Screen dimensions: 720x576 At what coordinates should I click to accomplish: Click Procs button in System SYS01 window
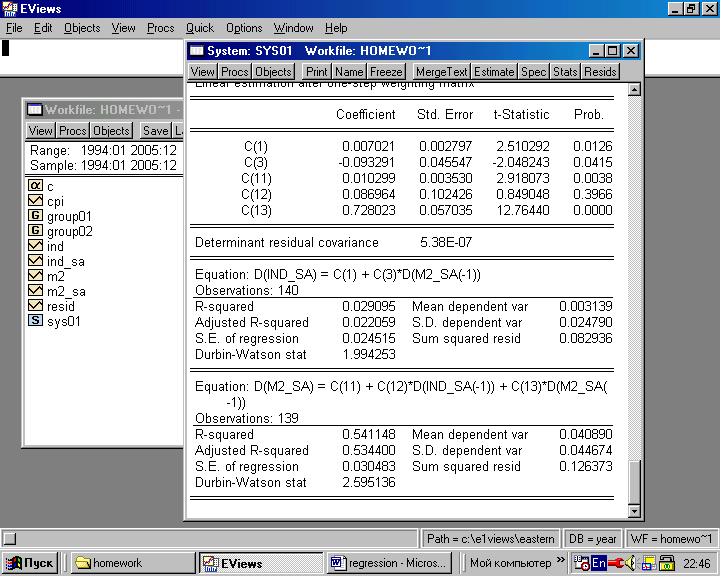234,72
